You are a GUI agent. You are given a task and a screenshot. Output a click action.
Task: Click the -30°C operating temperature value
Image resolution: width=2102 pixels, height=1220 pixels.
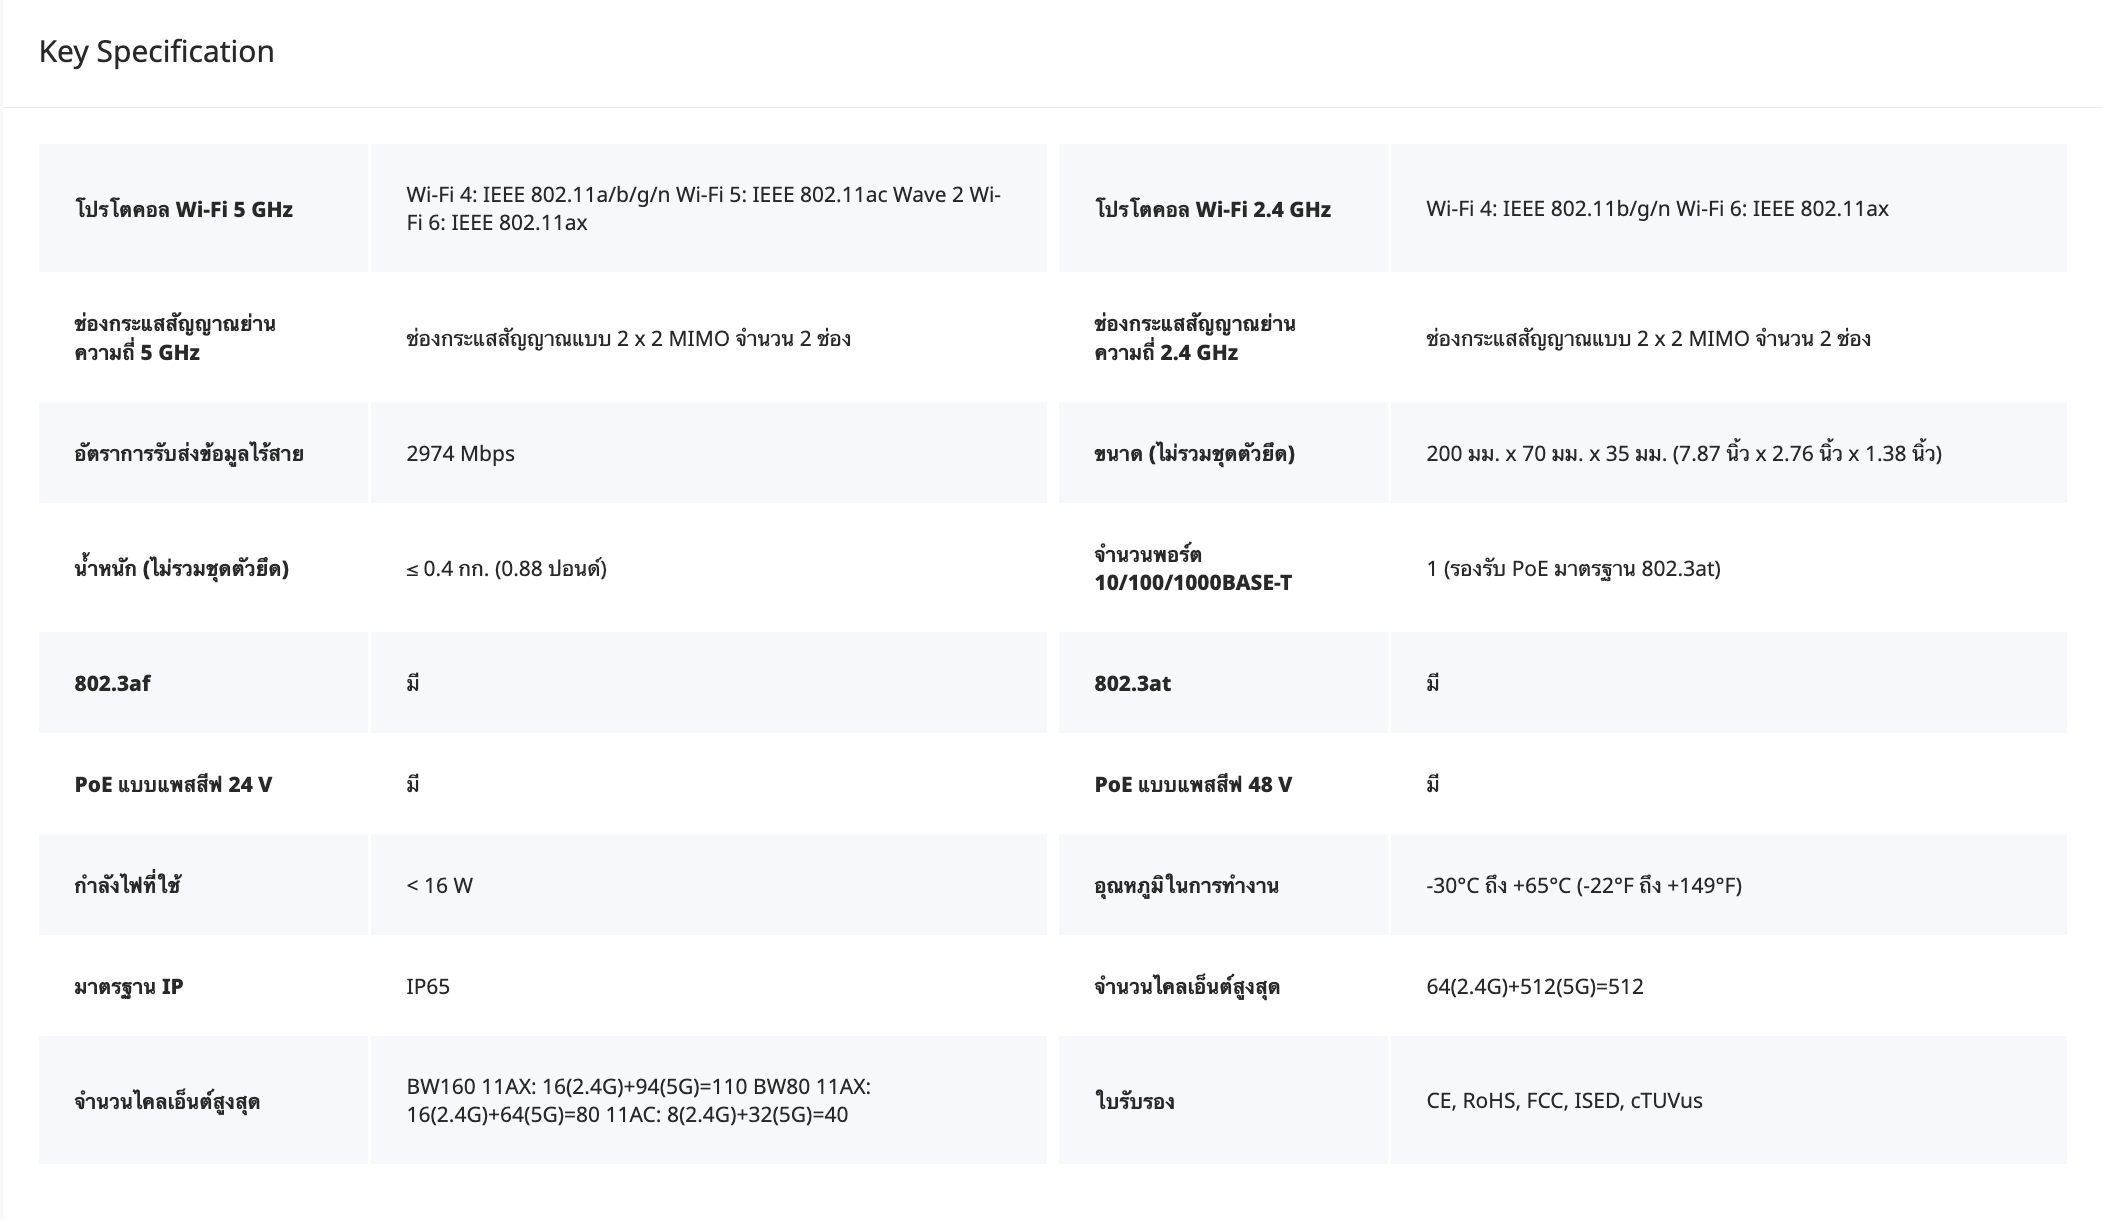tap(1583, 885)
